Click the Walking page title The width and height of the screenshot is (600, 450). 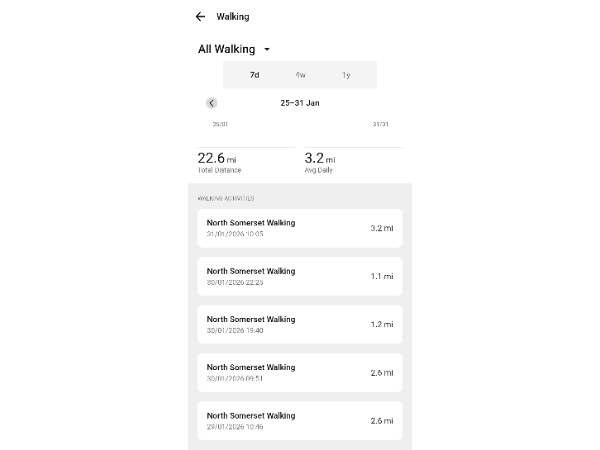233,17
